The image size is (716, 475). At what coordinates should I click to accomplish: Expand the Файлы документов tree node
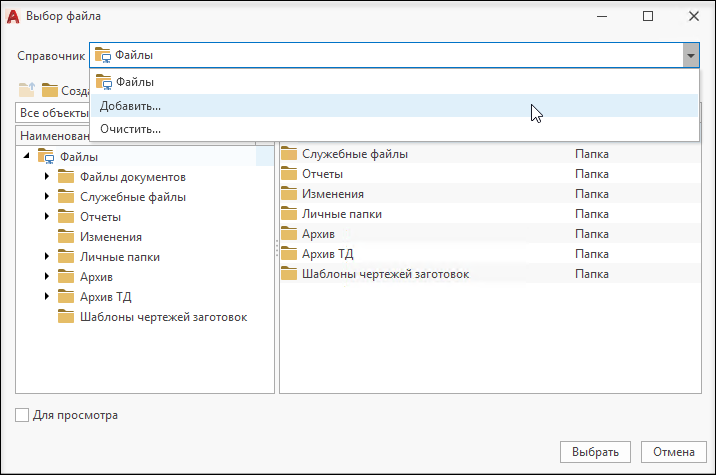coord(47,176)
